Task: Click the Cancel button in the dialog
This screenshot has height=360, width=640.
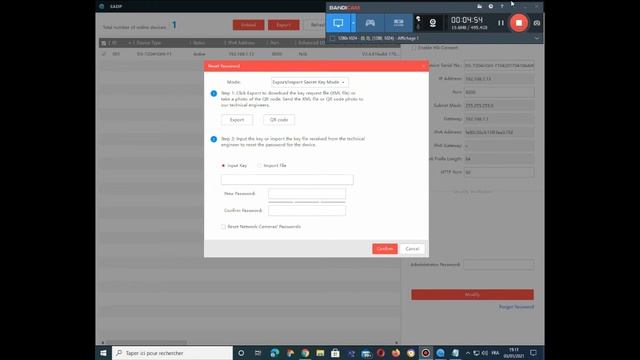Action: pos(412,249)
